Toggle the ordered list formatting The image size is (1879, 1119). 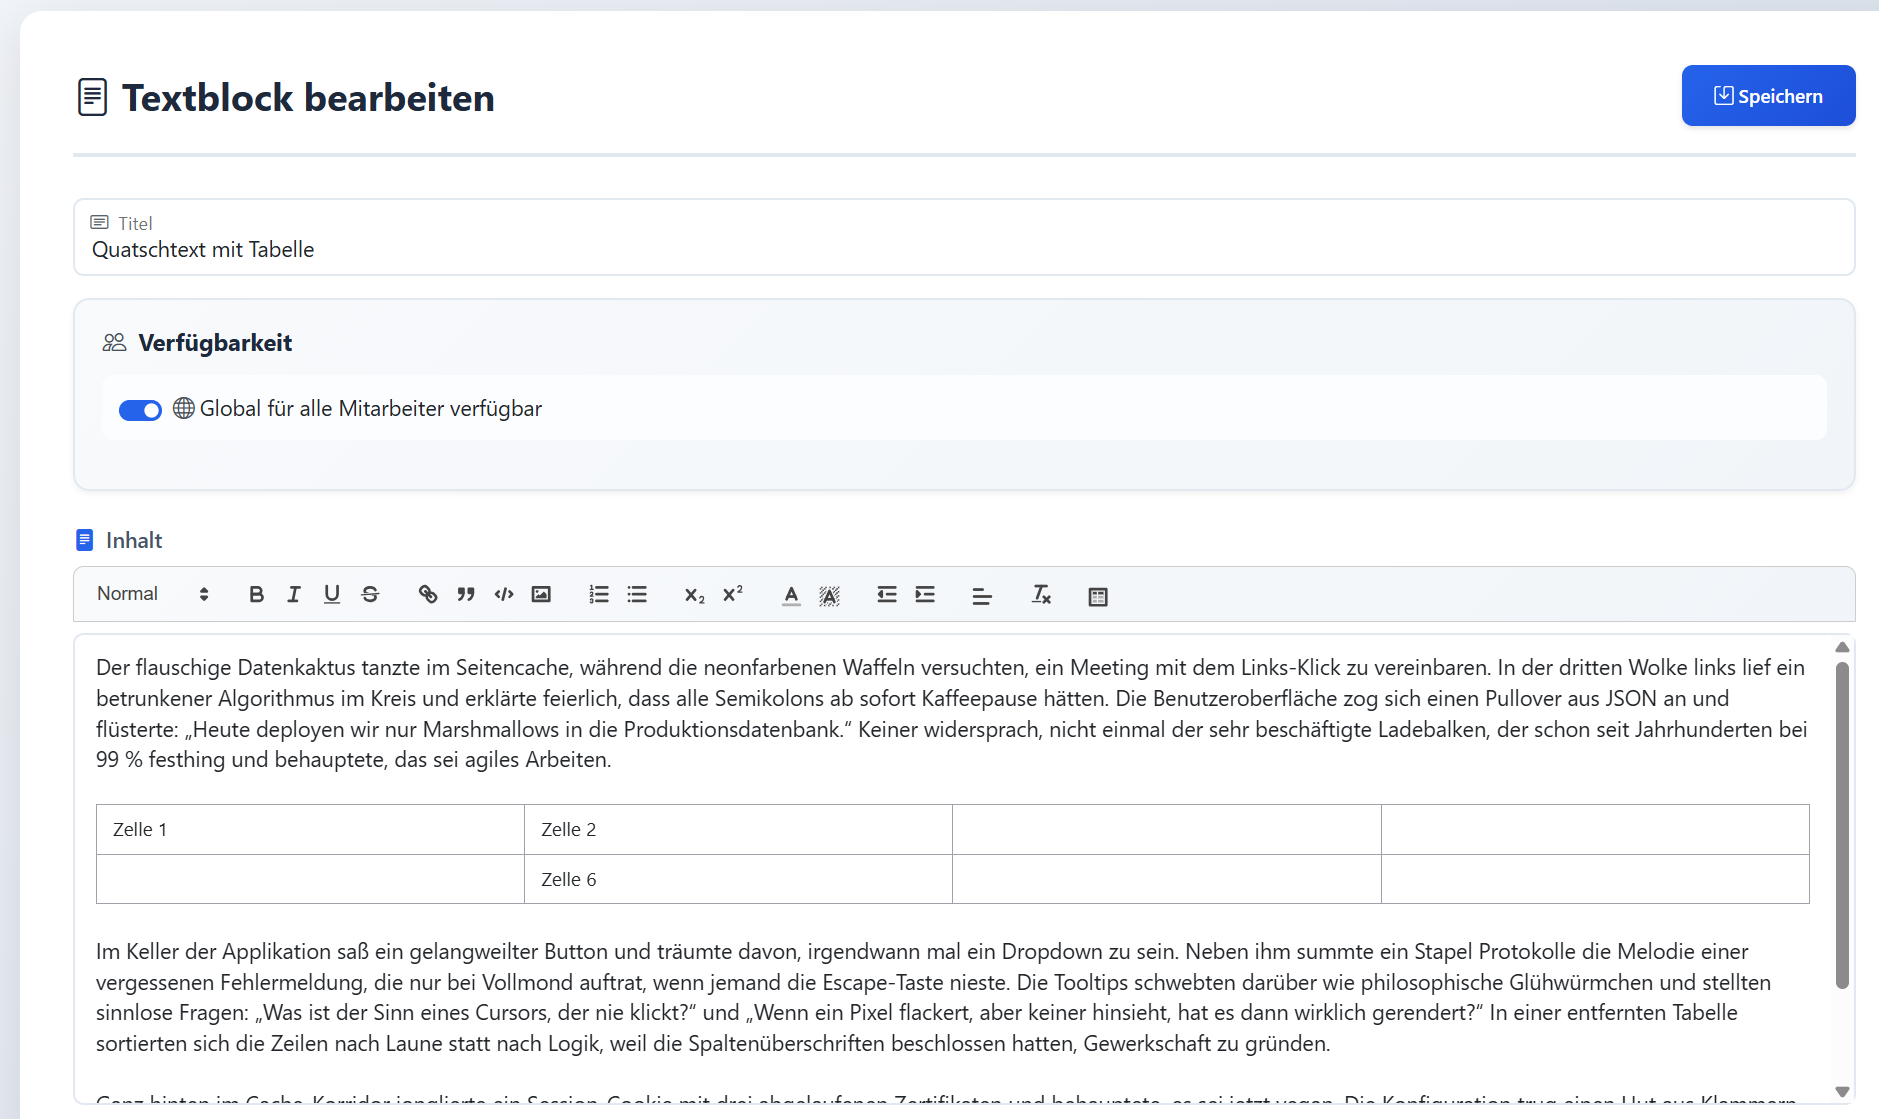598,594
